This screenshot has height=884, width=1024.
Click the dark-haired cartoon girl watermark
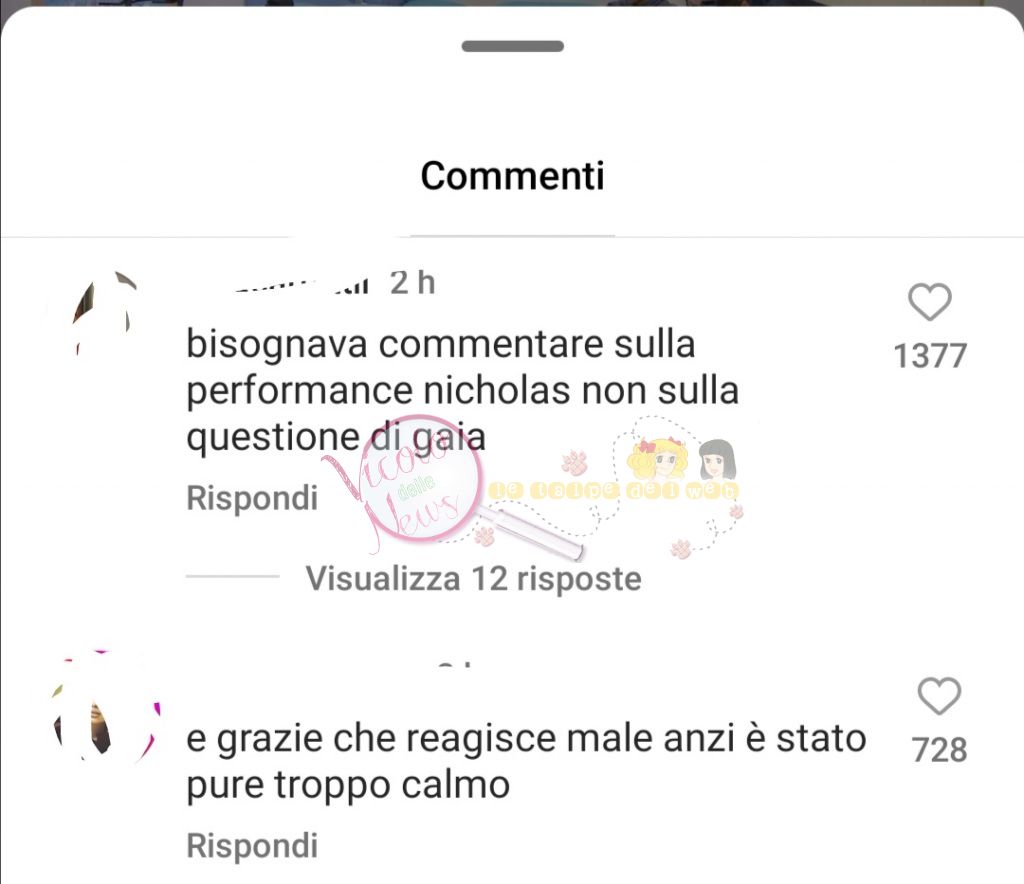click(x=717, y=460)
